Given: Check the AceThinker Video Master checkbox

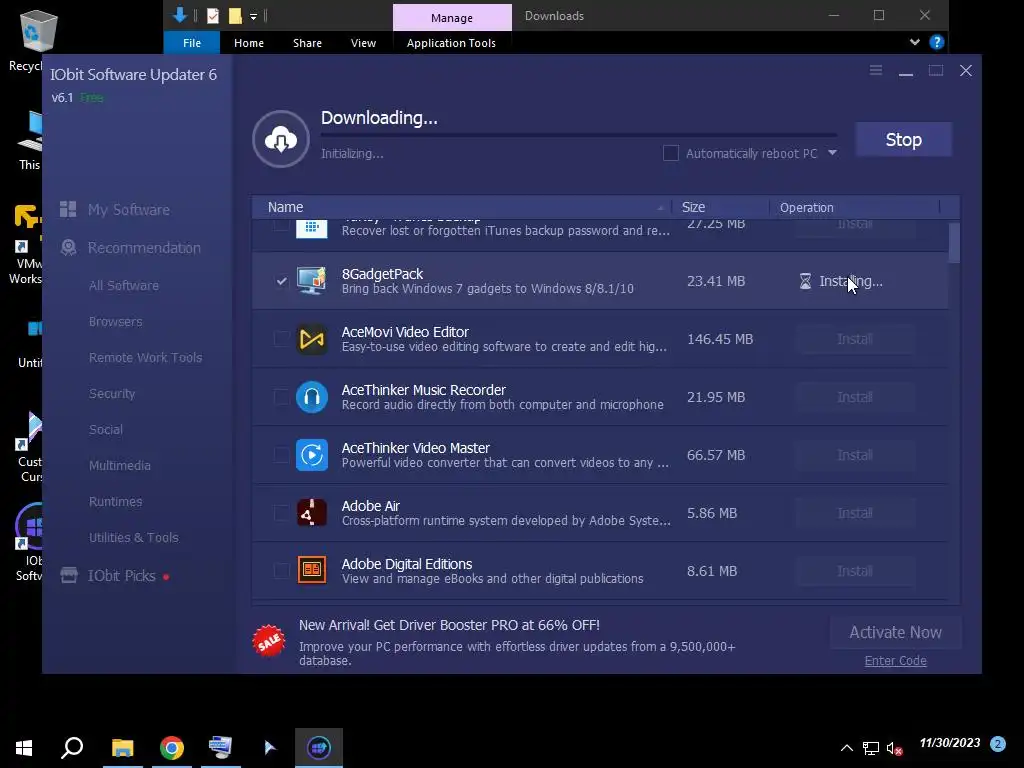Looking at the screenshot, I should tap(281, 455).
